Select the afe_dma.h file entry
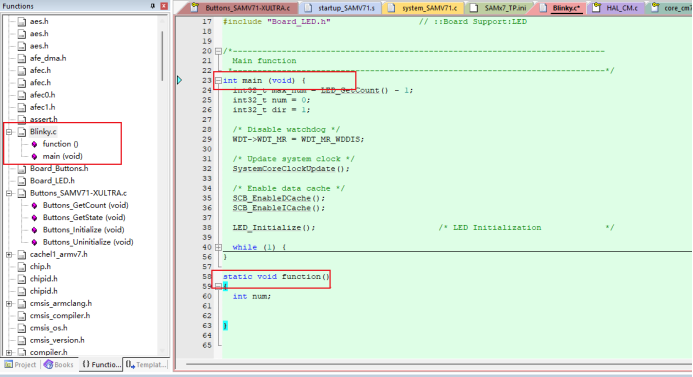693x377 pixels. coord(48,58)
